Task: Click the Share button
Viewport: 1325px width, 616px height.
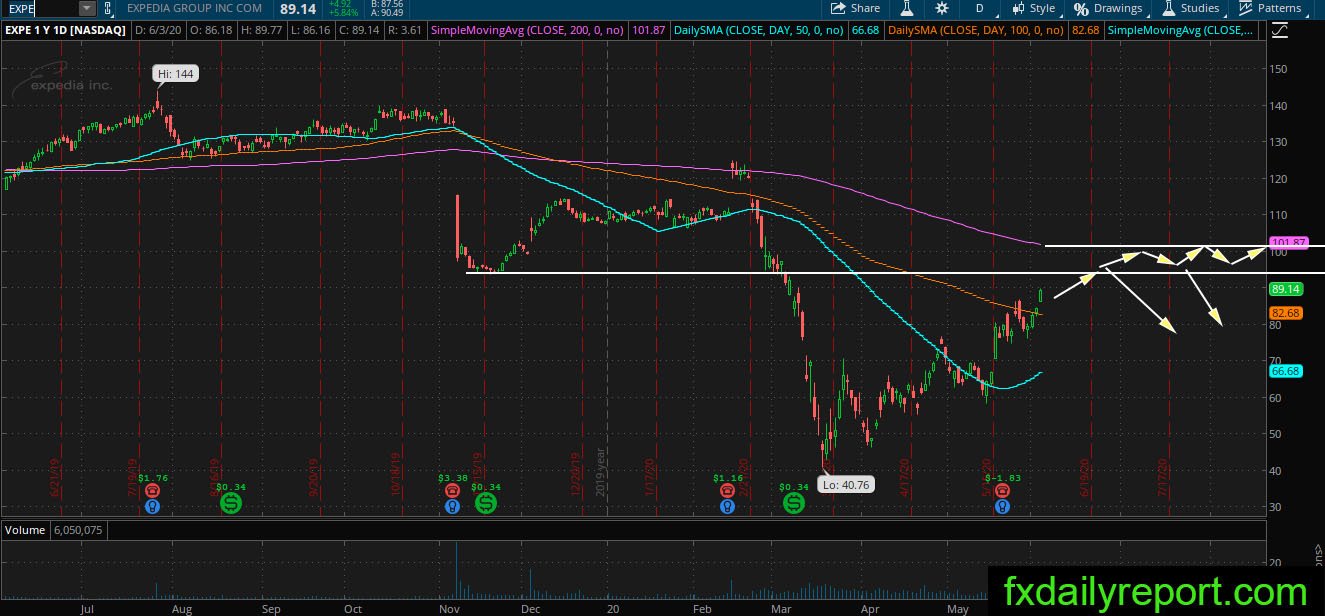Action: 856,8
